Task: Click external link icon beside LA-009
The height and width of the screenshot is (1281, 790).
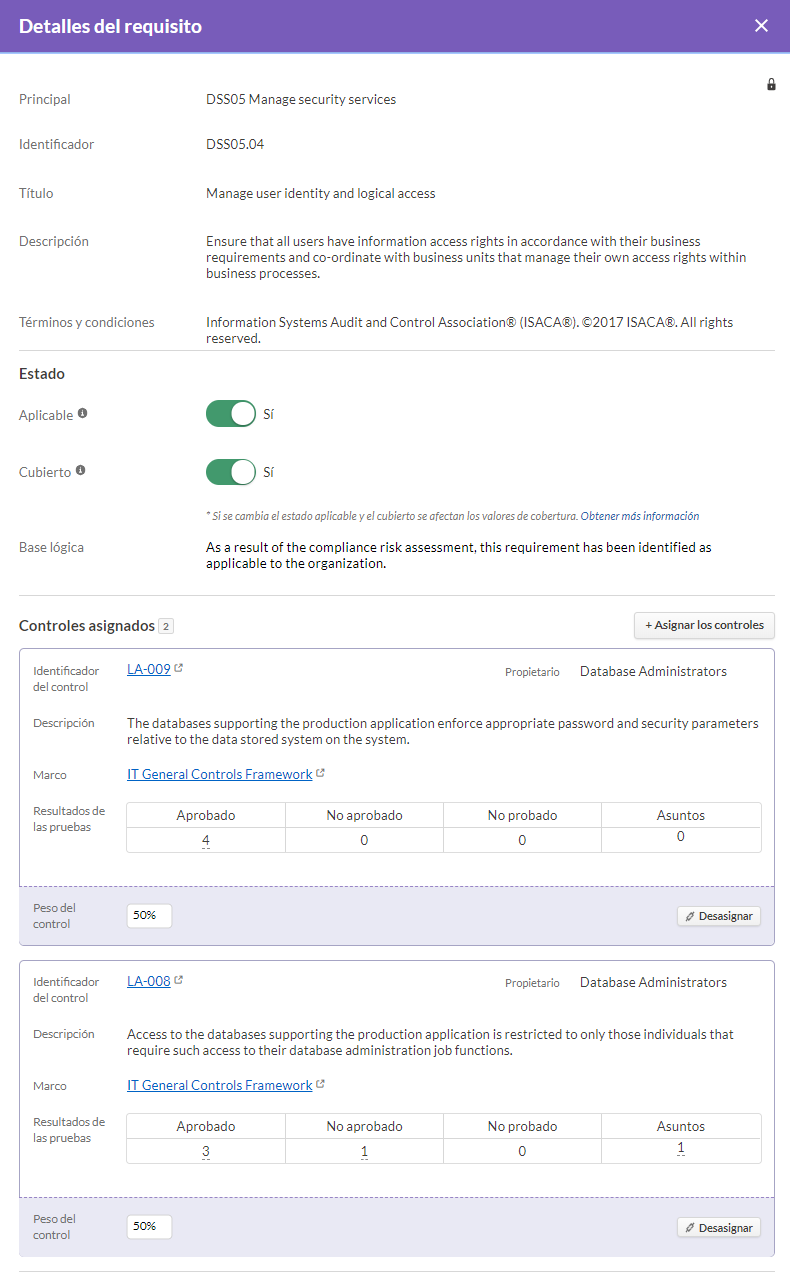Action: tap(179, 669)
